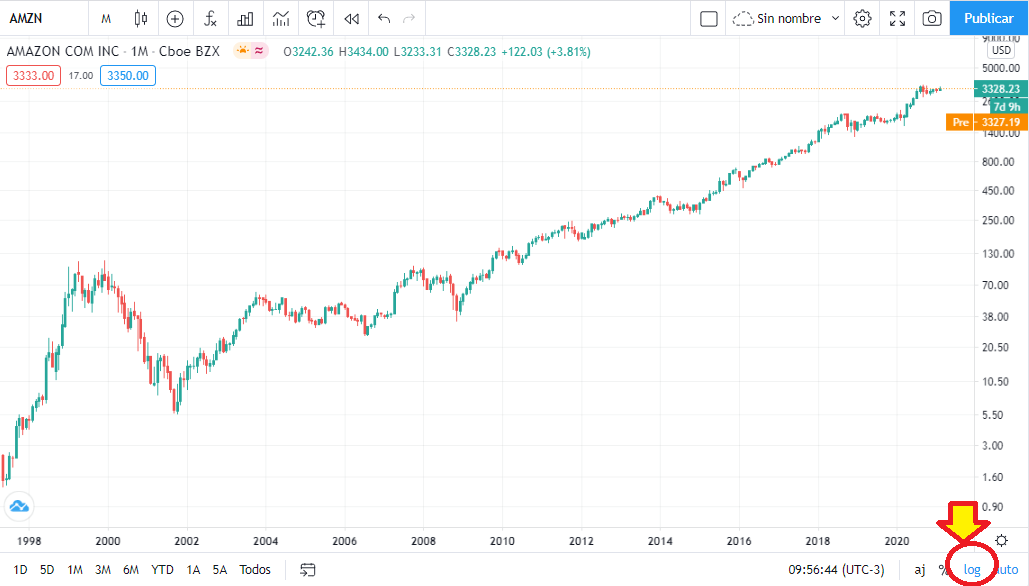Open the price scale settings gear
Viewport: 1029px width, 586px height.
[1001, 541]
